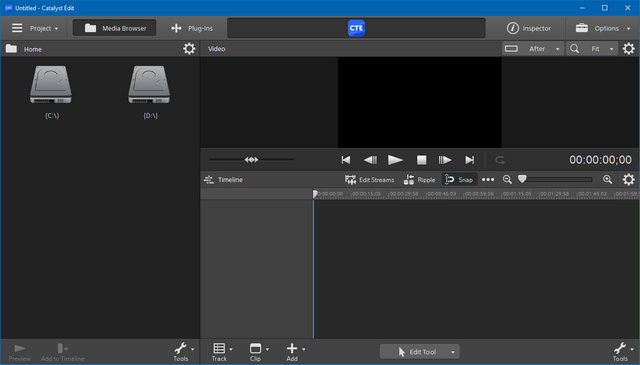Open the Fit zoom level dropdown

[x=602, y=49]
